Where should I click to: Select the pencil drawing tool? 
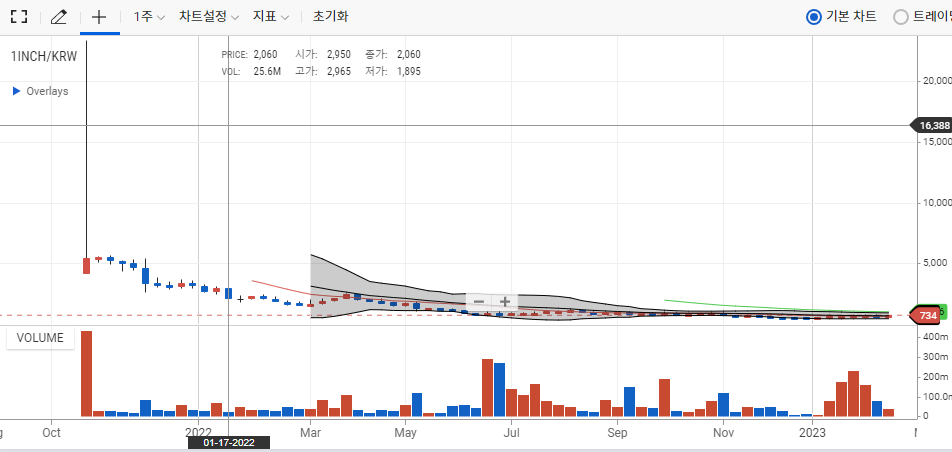tap(58, 16)
